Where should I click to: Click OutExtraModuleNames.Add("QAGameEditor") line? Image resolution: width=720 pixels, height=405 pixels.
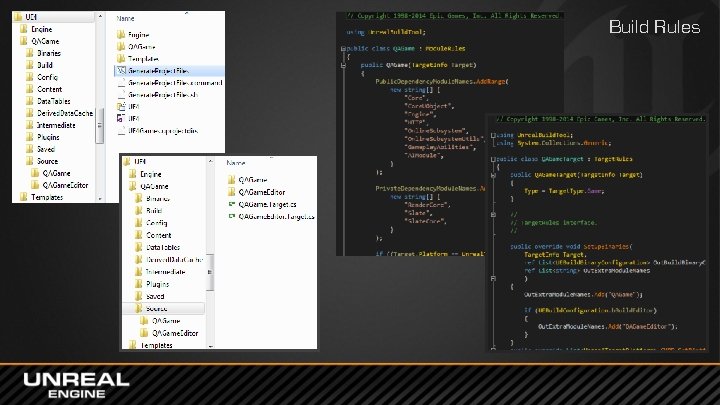(x=608, y=326)
